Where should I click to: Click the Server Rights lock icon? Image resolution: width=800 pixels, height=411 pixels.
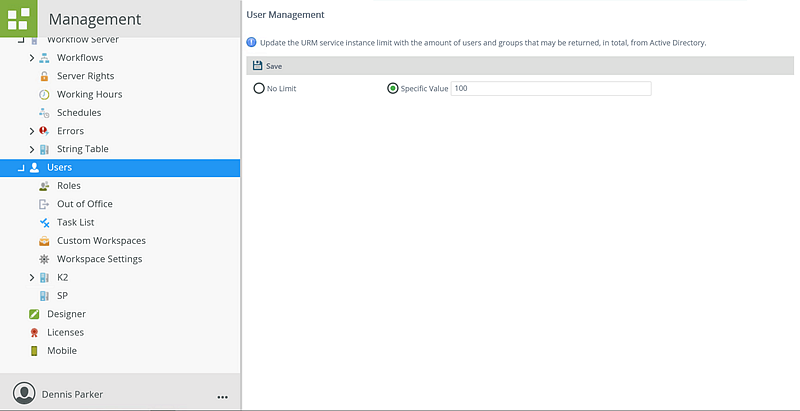click(x=44, y=76)
